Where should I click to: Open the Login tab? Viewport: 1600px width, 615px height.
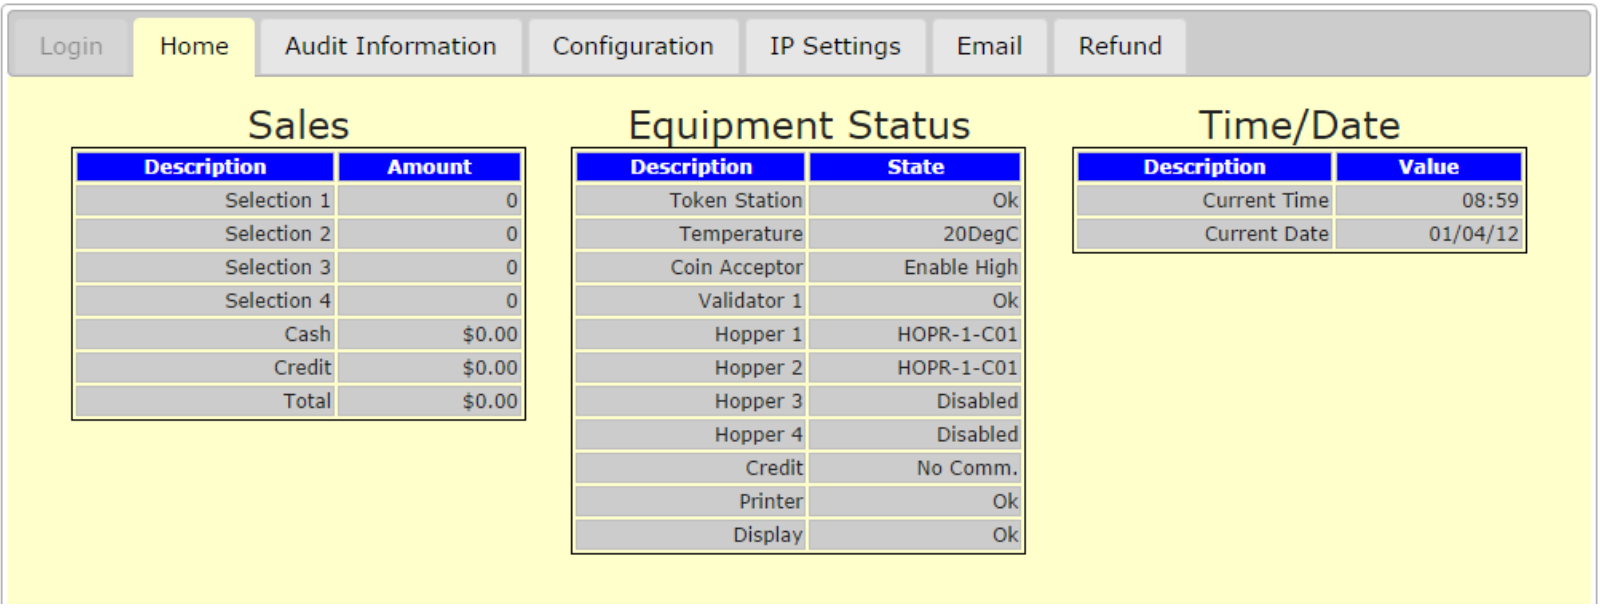click(x=71, y=47)
